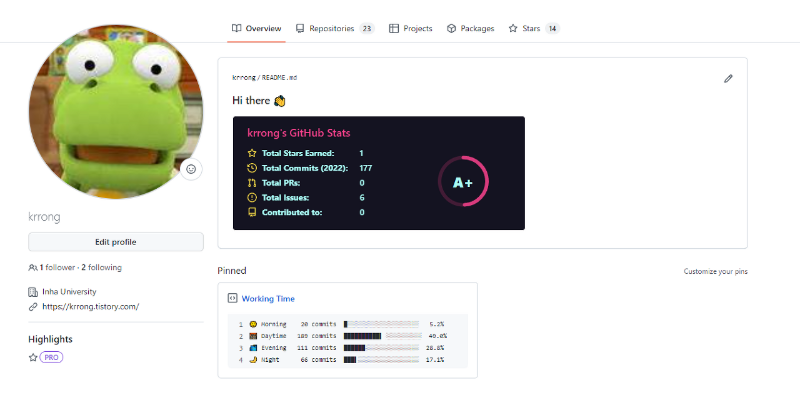Open the Projects tab
The image size is (800, 394).
point(410,29)
